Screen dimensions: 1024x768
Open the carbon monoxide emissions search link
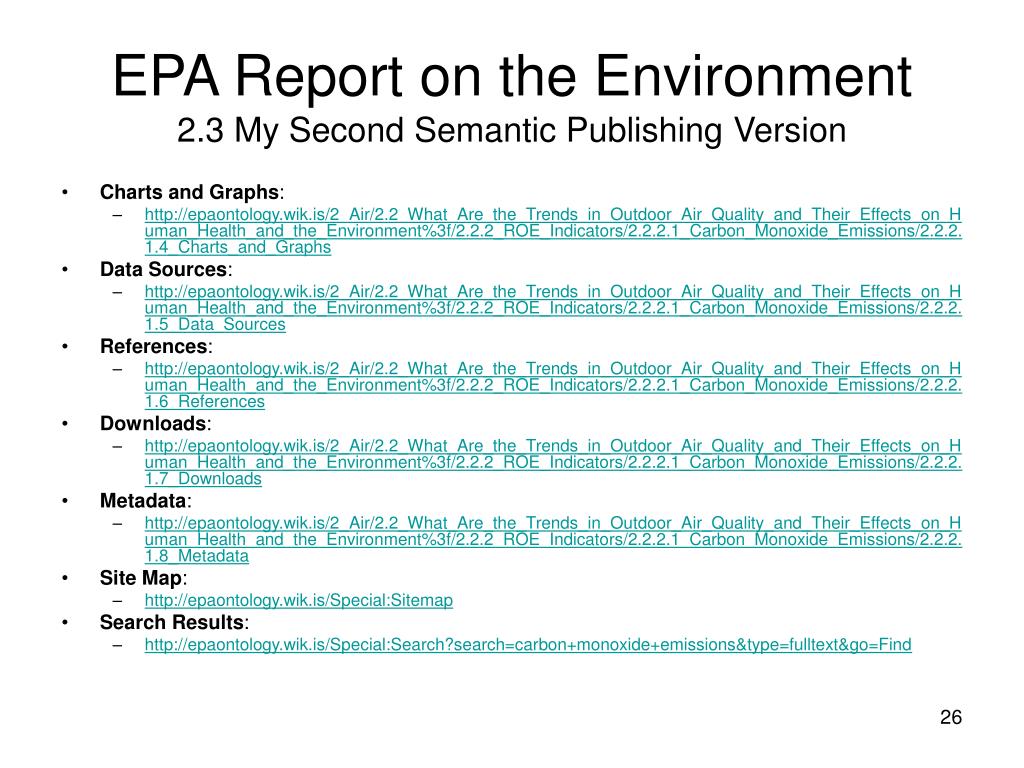click(x=528, y=645)
